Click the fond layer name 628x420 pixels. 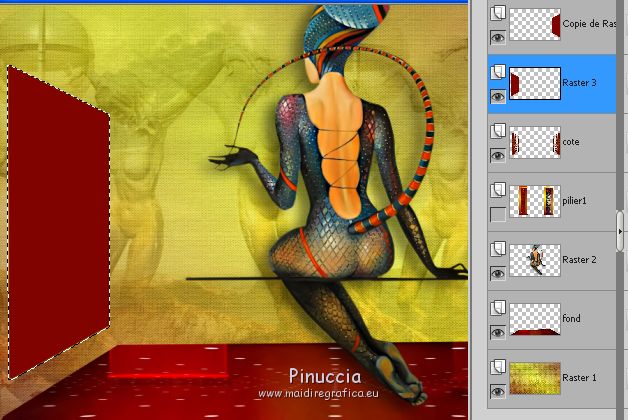(x=572, y=318)
